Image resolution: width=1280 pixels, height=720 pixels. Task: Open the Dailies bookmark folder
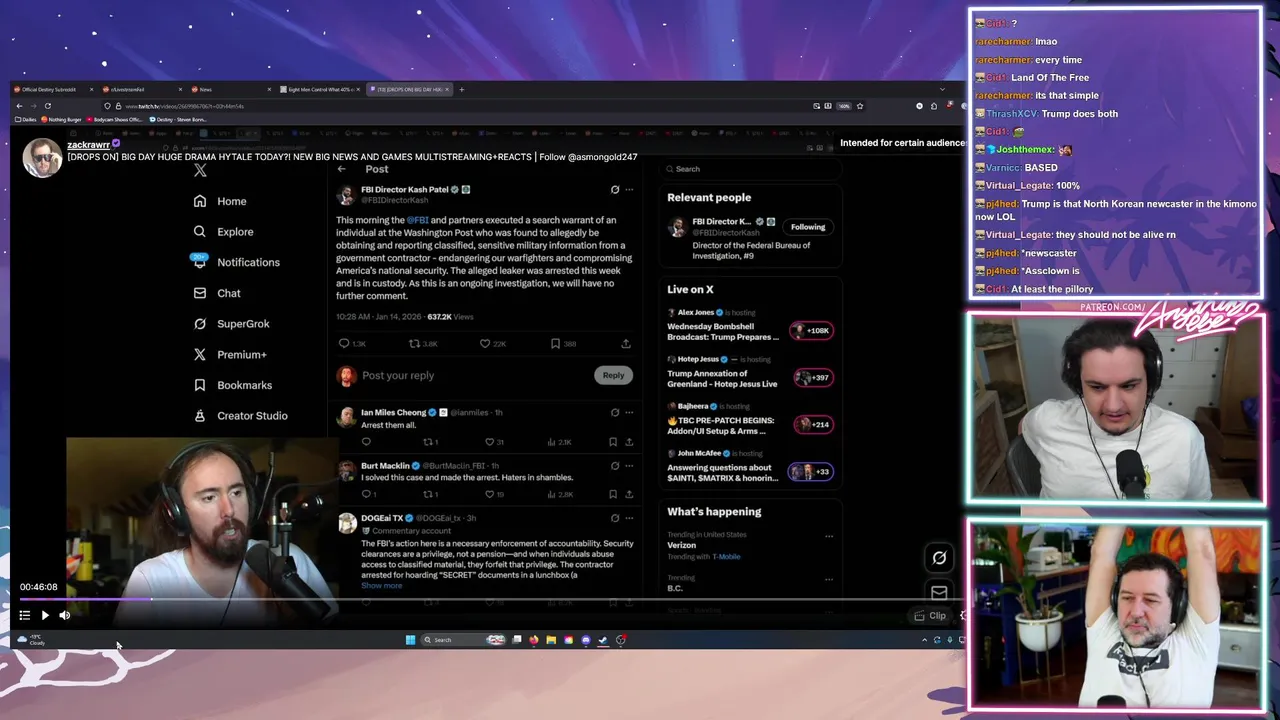tap(26, 120)
